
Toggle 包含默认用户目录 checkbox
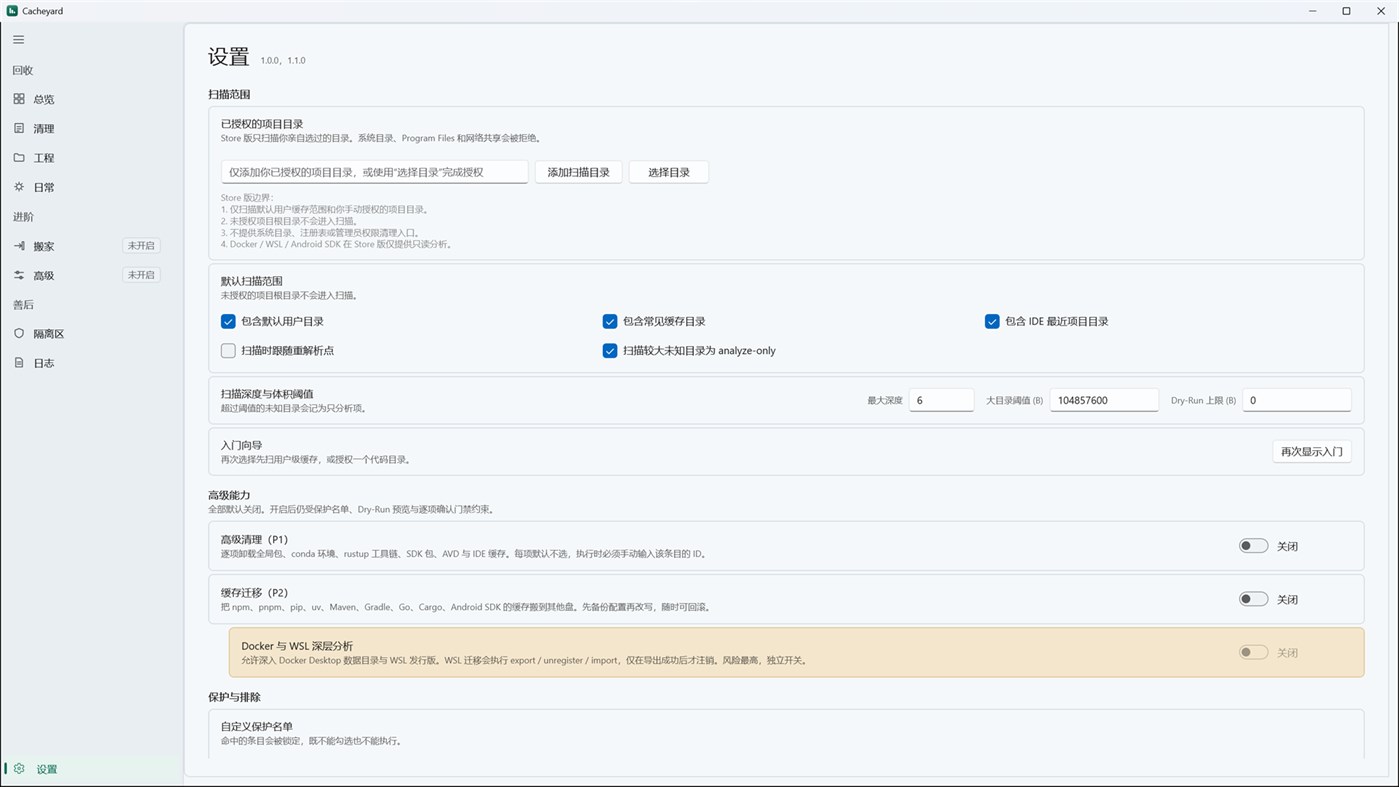coord(228,321)
